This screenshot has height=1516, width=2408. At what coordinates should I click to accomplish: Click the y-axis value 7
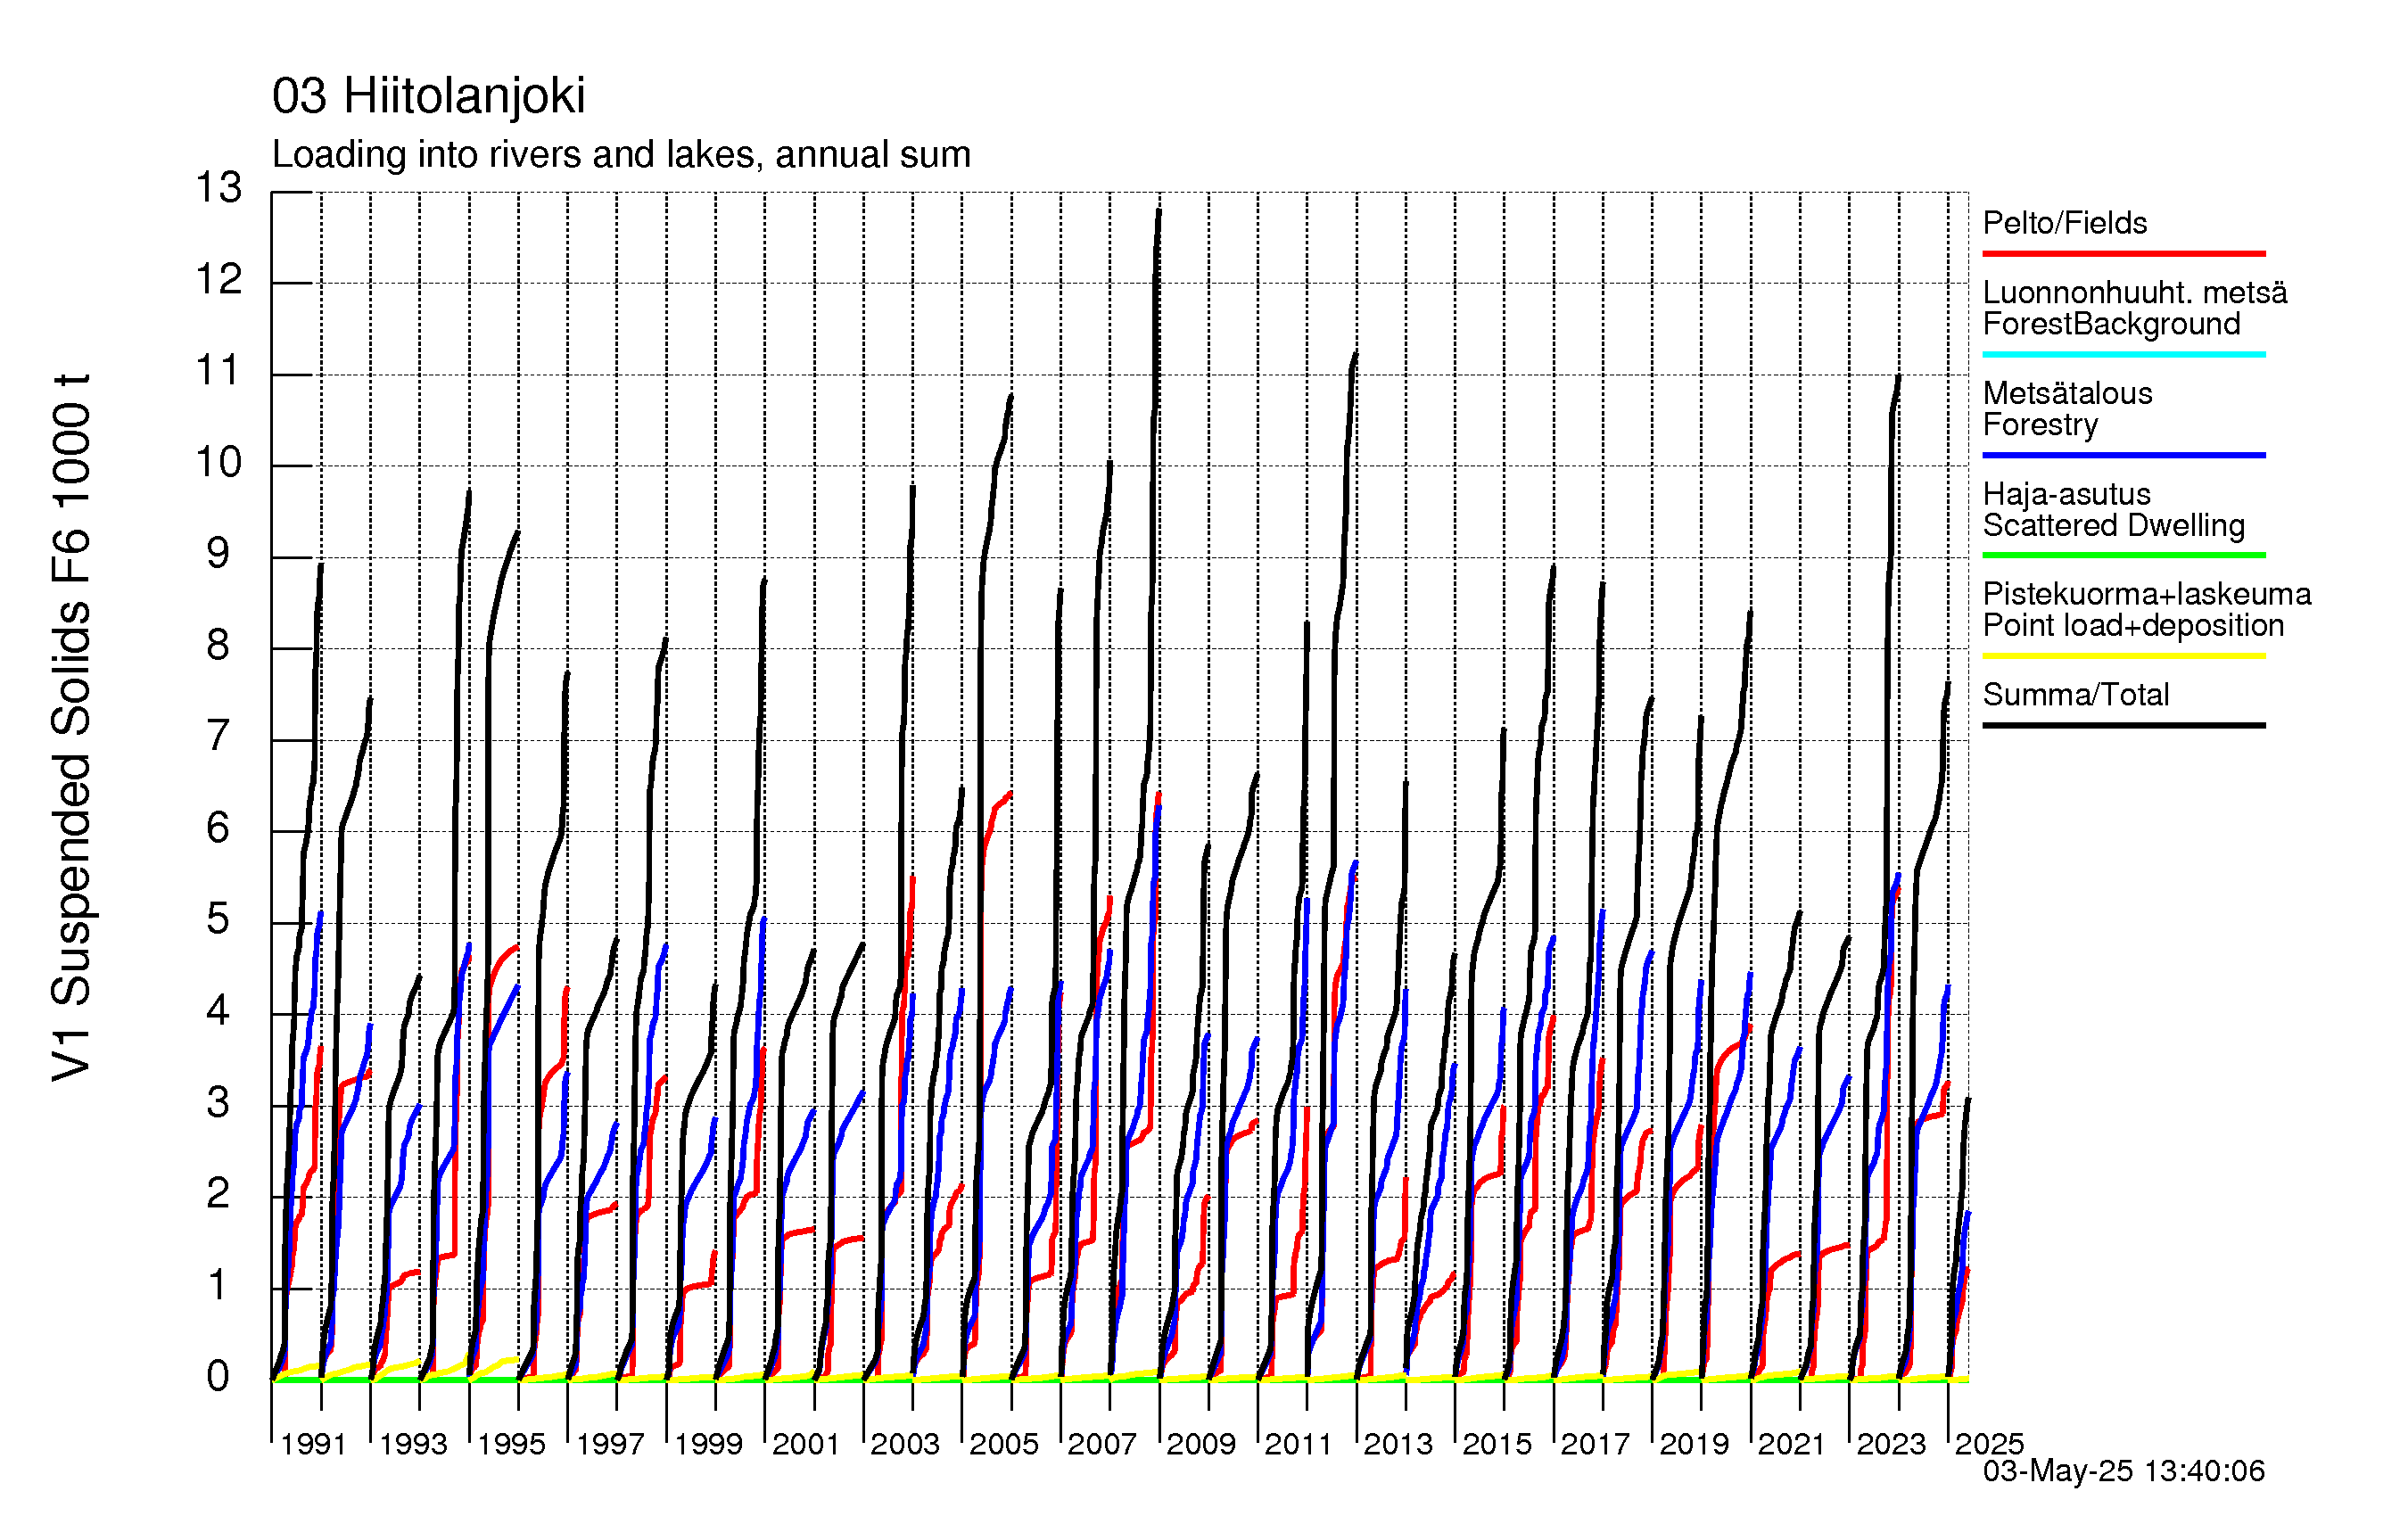pos(218,737)
